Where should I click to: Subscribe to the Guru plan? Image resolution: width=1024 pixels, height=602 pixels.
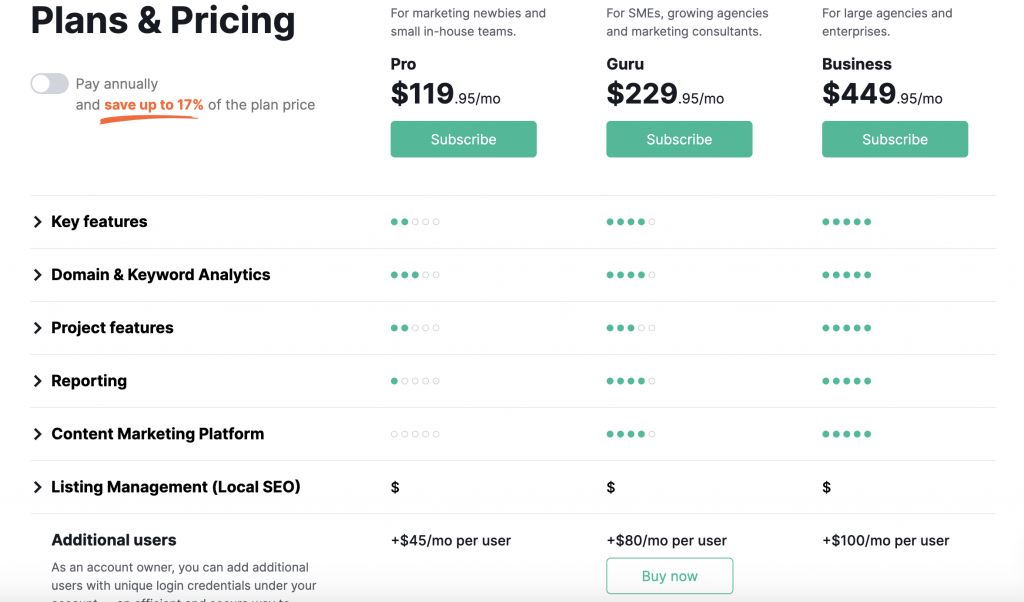point(679,139)
